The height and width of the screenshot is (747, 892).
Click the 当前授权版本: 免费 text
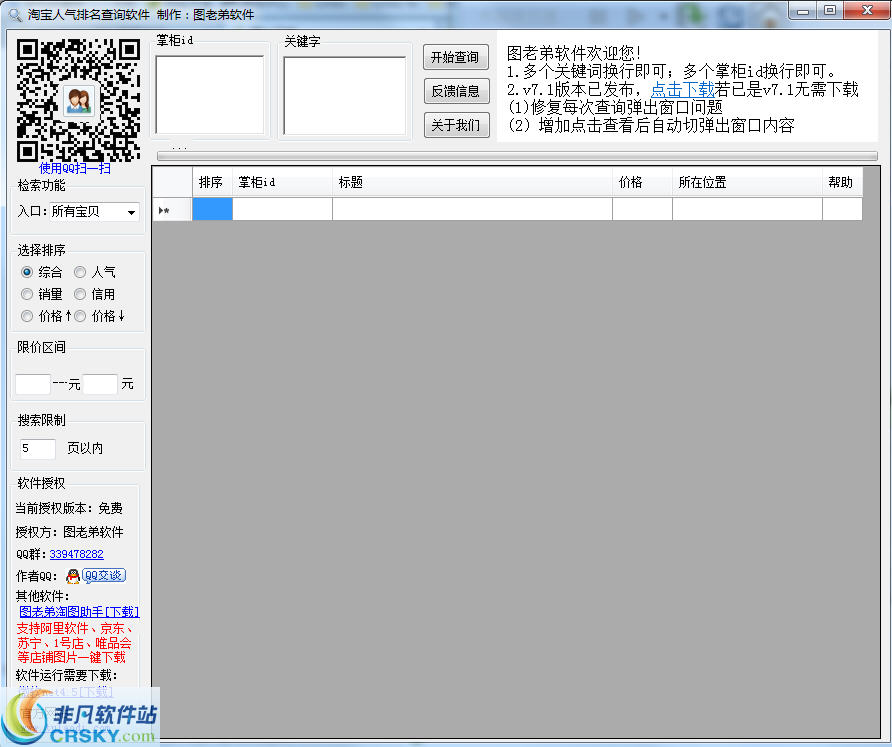pyautogui.click(x=69, y=508)
